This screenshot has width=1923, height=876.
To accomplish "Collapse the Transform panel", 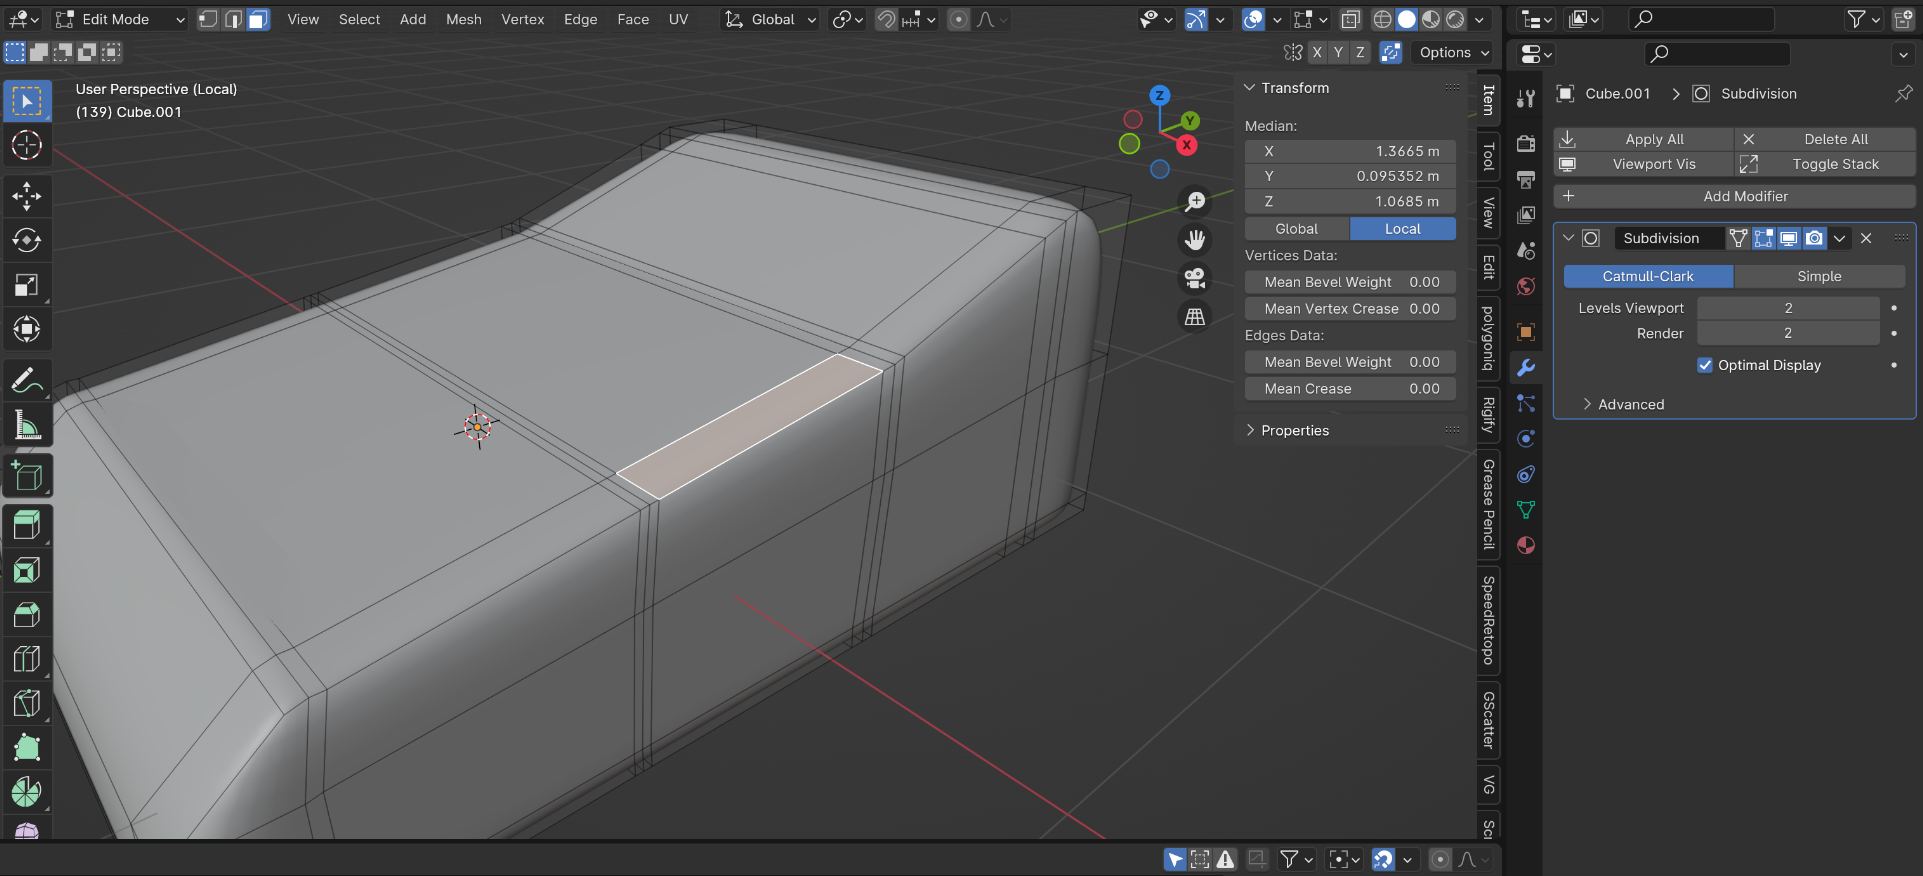I will [x=1249, y=88].
